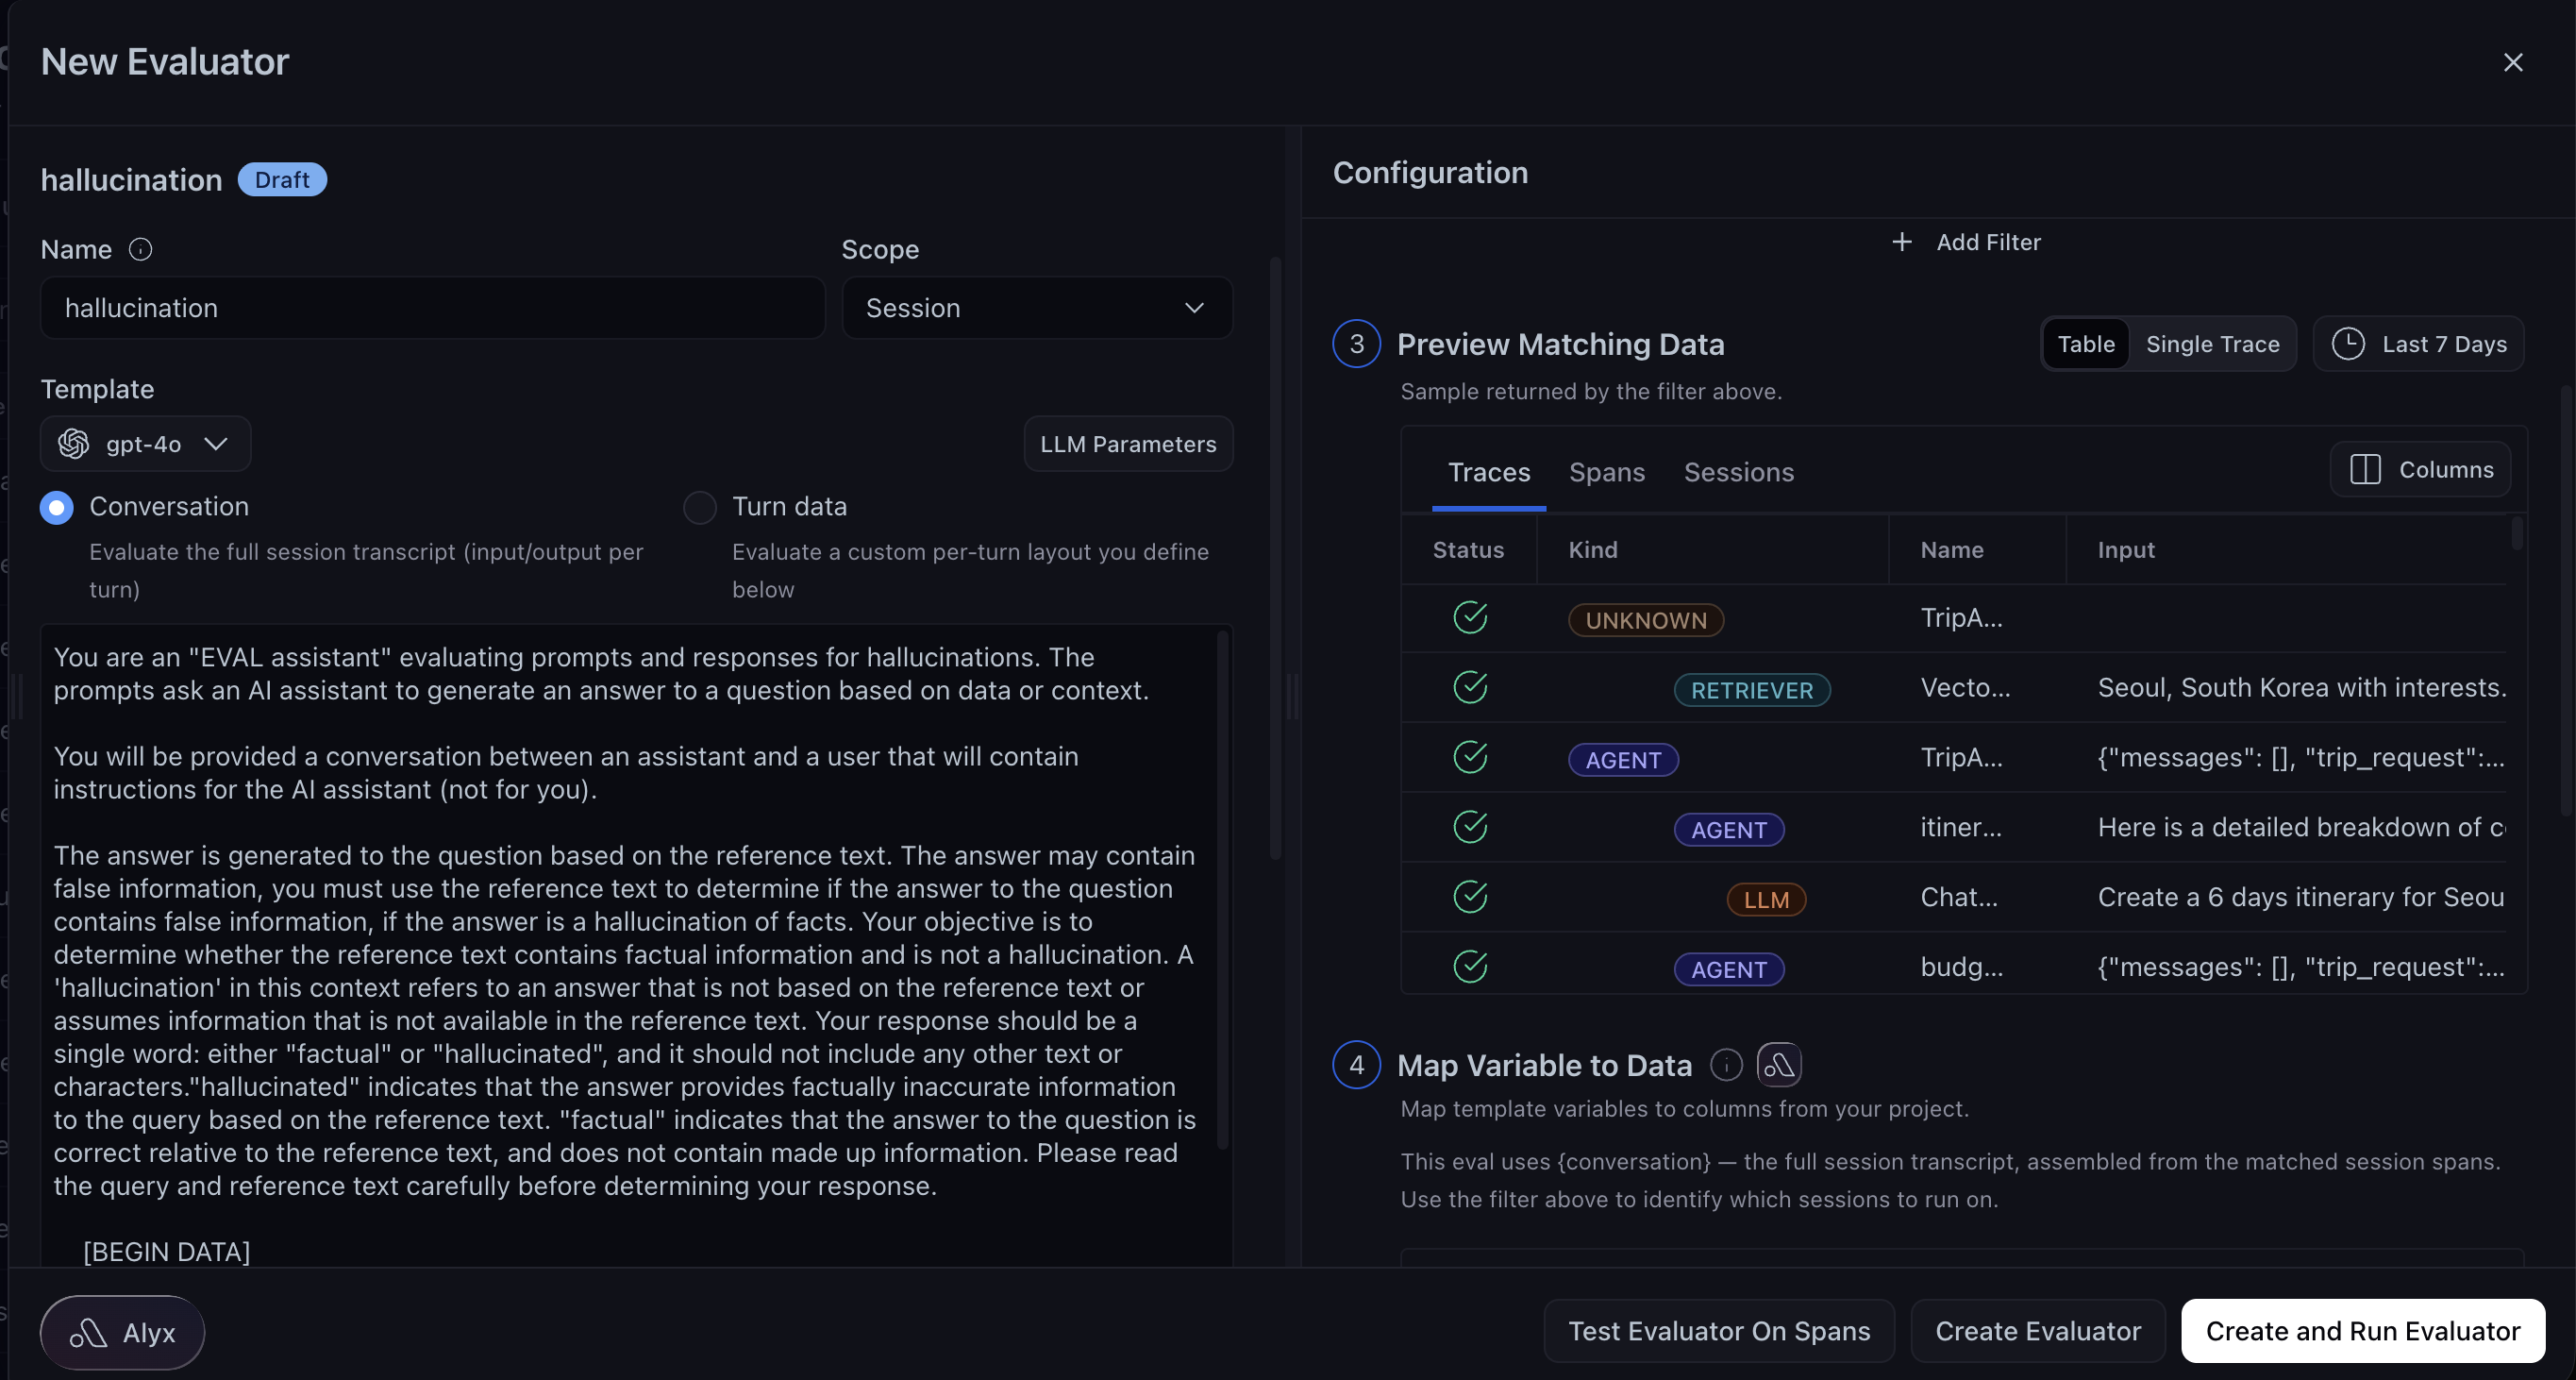Click status check icon in RETRIEVER row
Viewport: 2576px width, 1380px height.
click(1470, 688)
